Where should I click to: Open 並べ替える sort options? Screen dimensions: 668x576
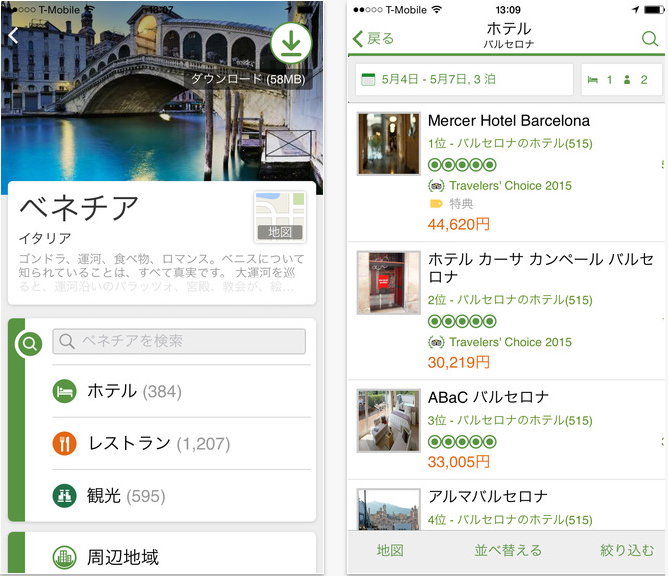point(508,550)
